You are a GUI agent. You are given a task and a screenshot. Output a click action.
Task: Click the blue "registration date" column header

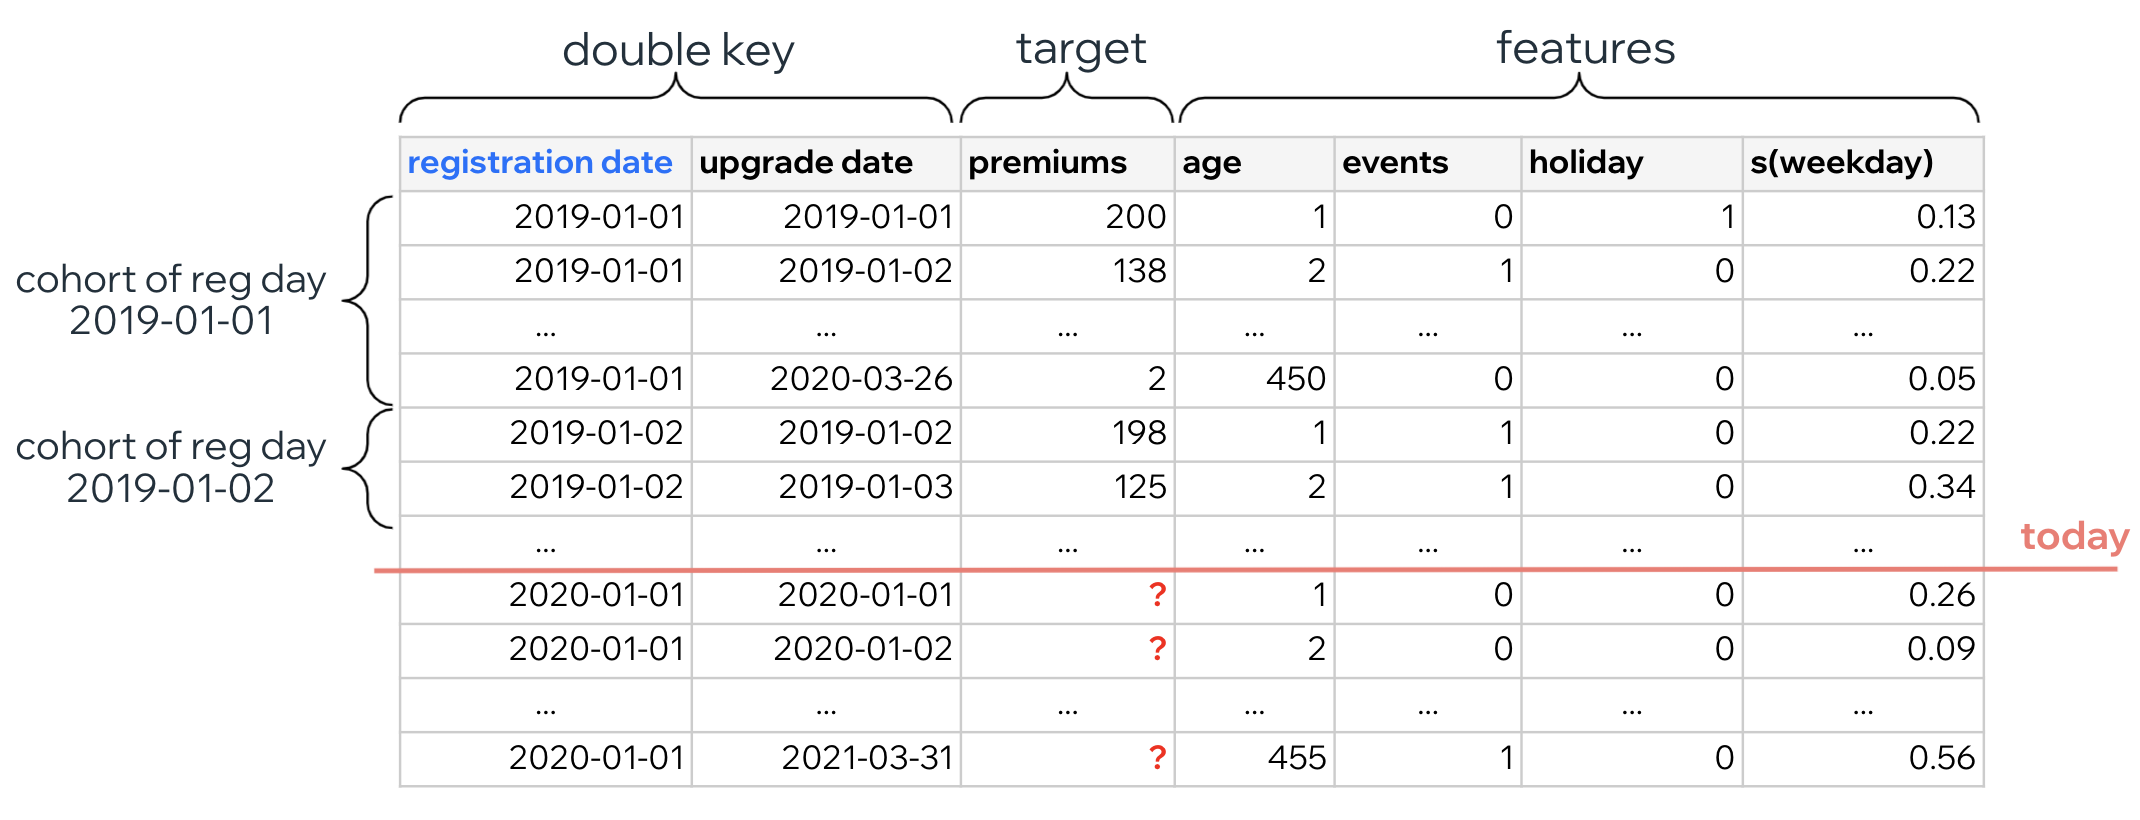tap(540, 163)
